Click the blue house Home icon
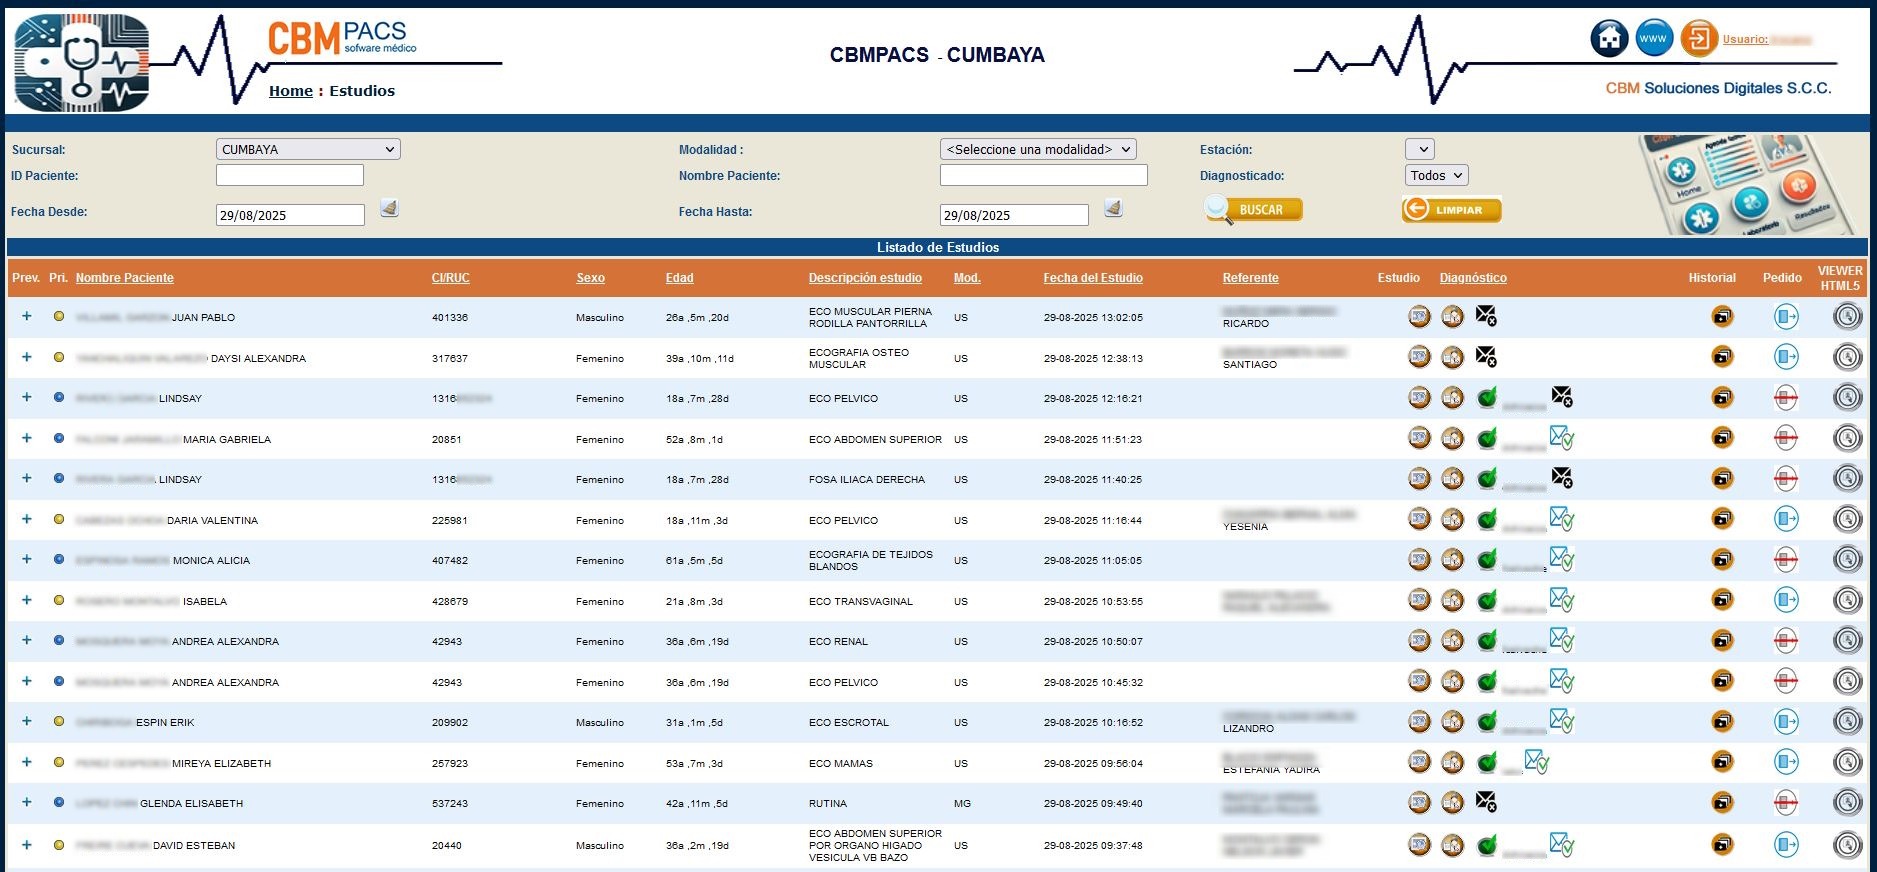This screenshot has height=872, width=1877. tap(1608, 39)
